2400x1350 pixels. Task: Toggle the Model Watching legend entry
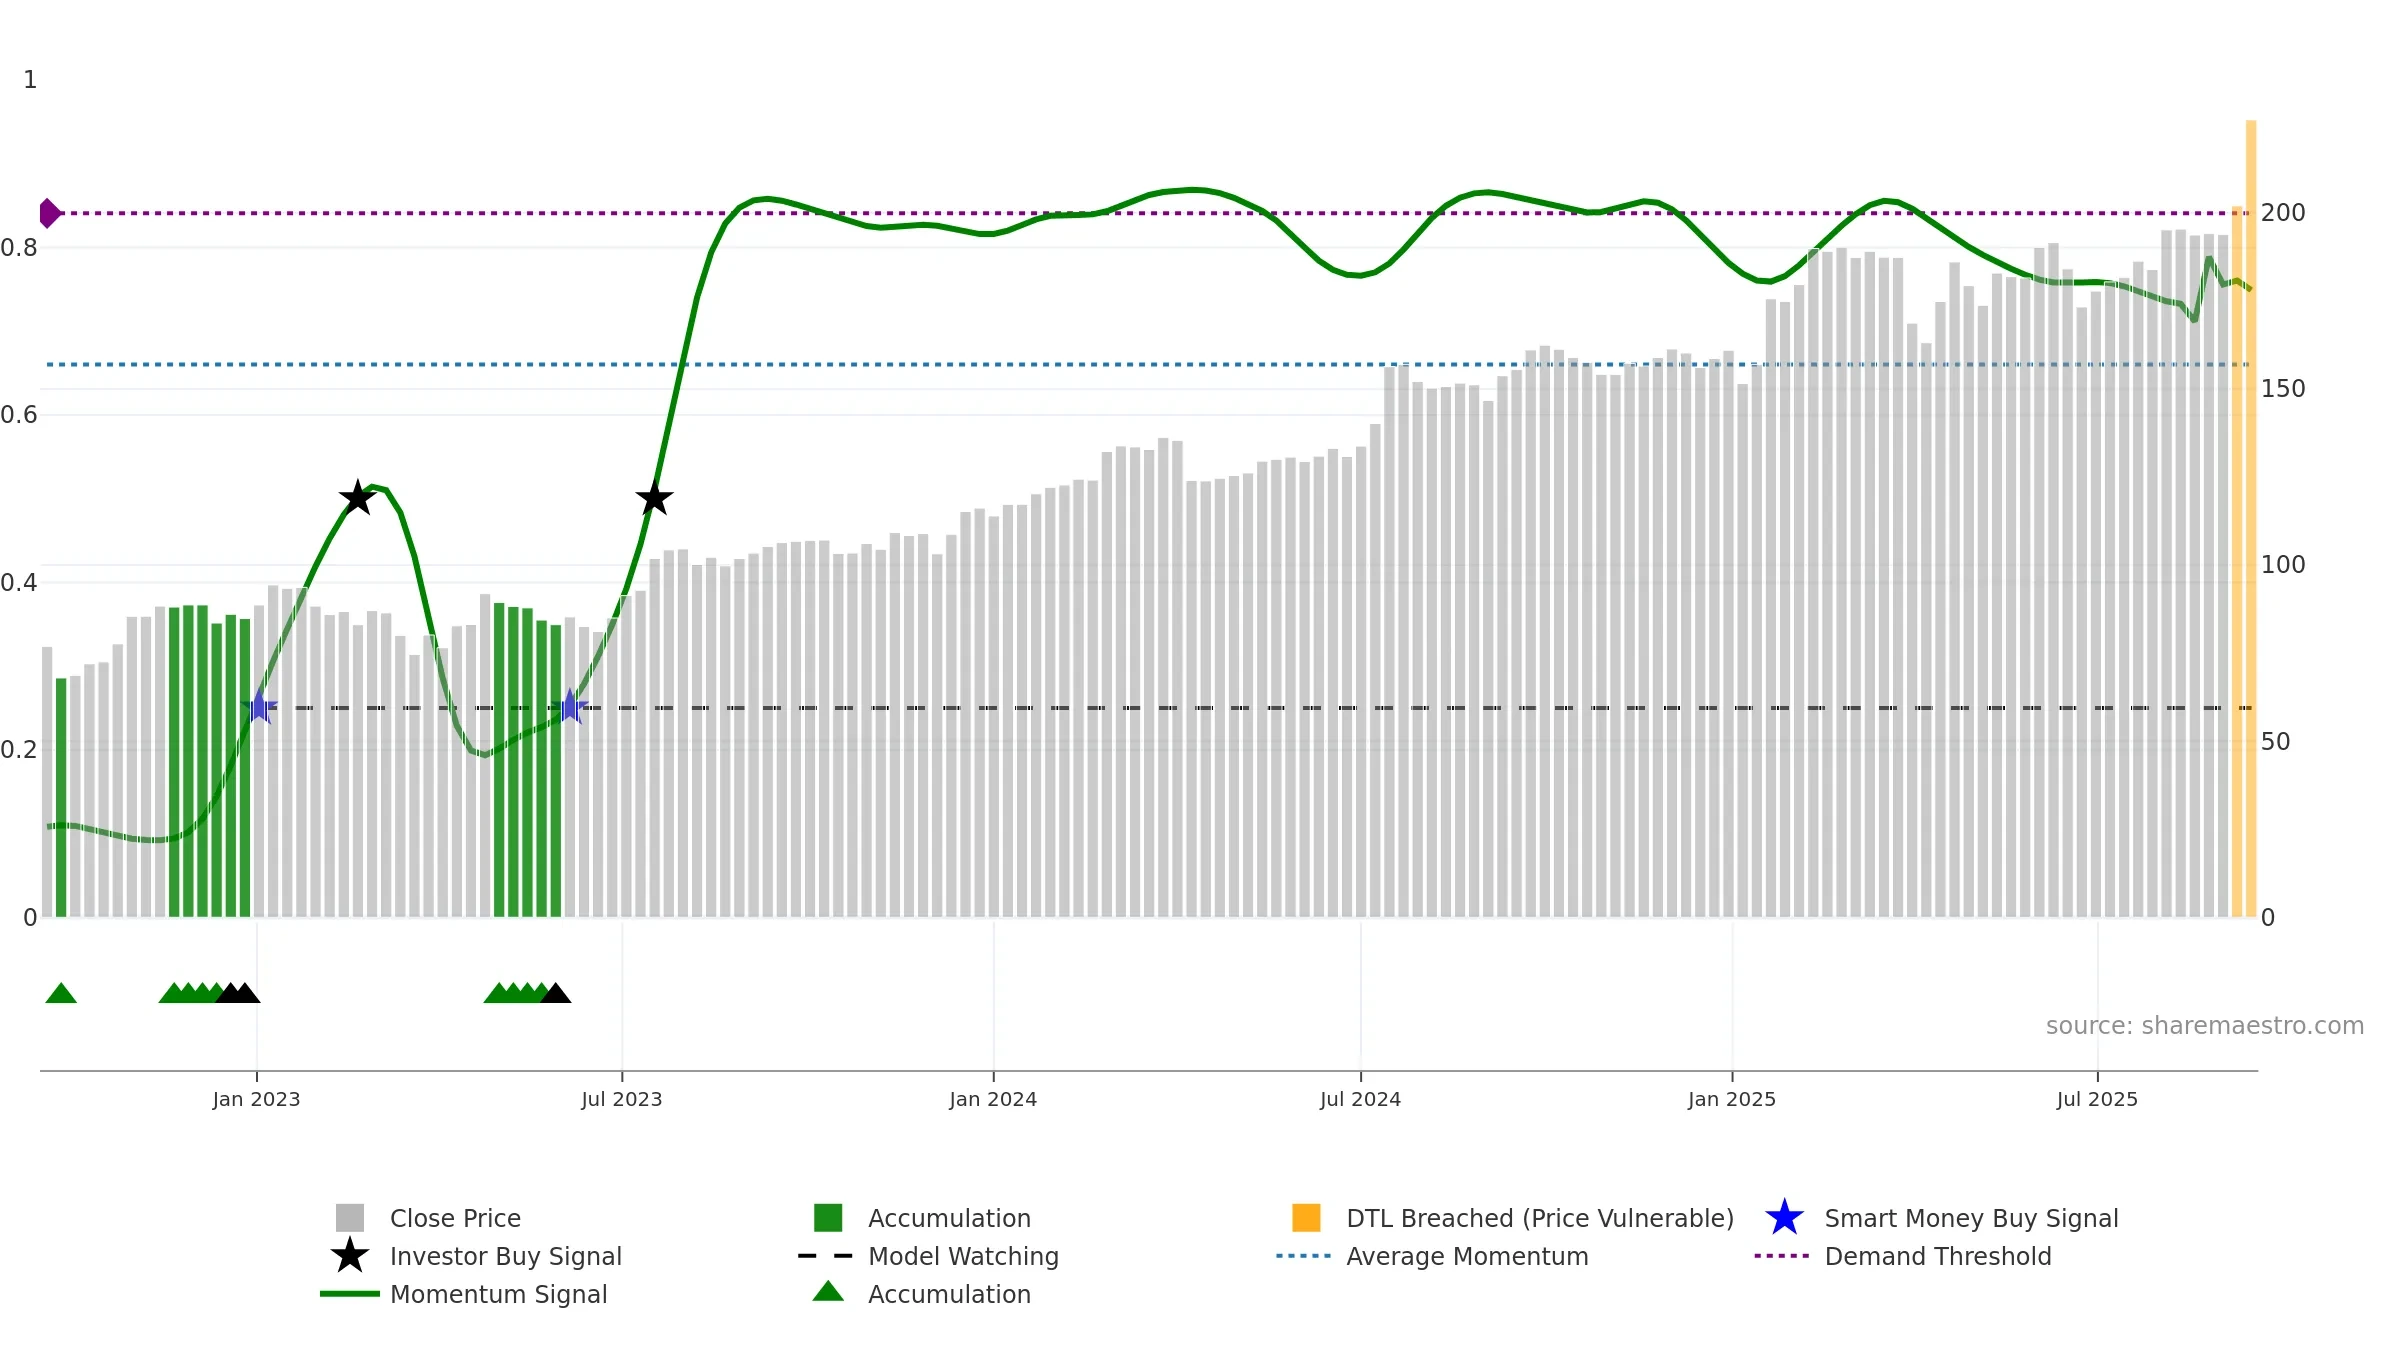[928, 1256]
